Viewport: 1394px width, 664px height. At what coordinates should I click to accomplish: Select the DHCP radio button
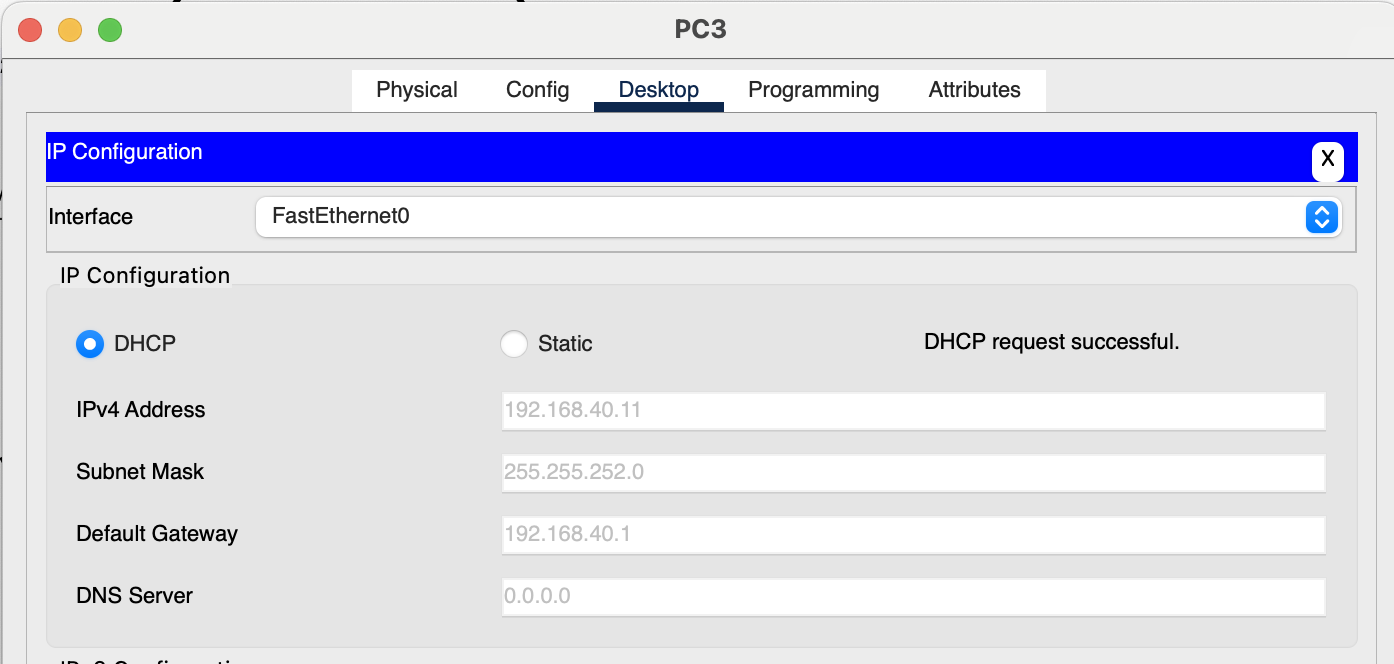(90, 344)
